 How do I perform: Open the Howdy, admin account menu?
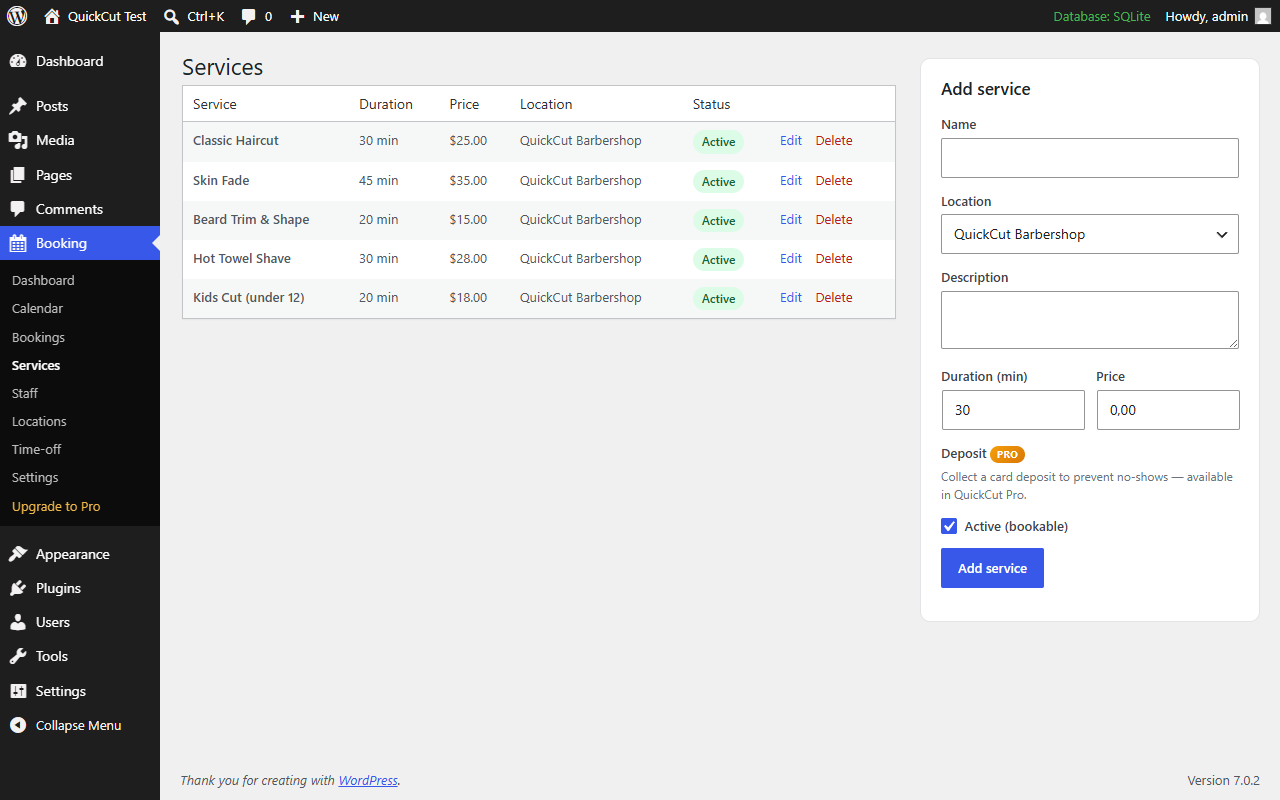pyautogui.click(x=1218, y=16)
